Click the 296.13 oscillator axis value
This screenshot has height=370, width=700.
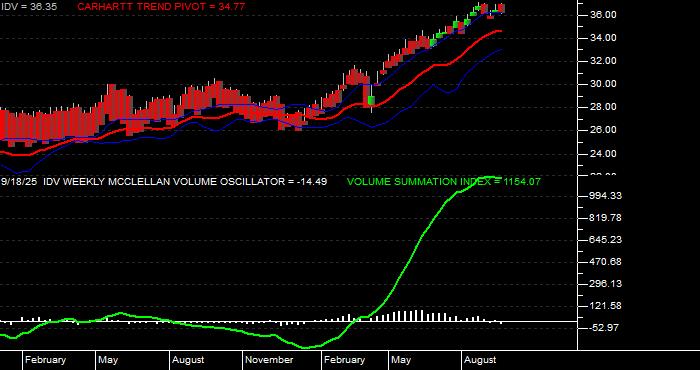point(605,284)
